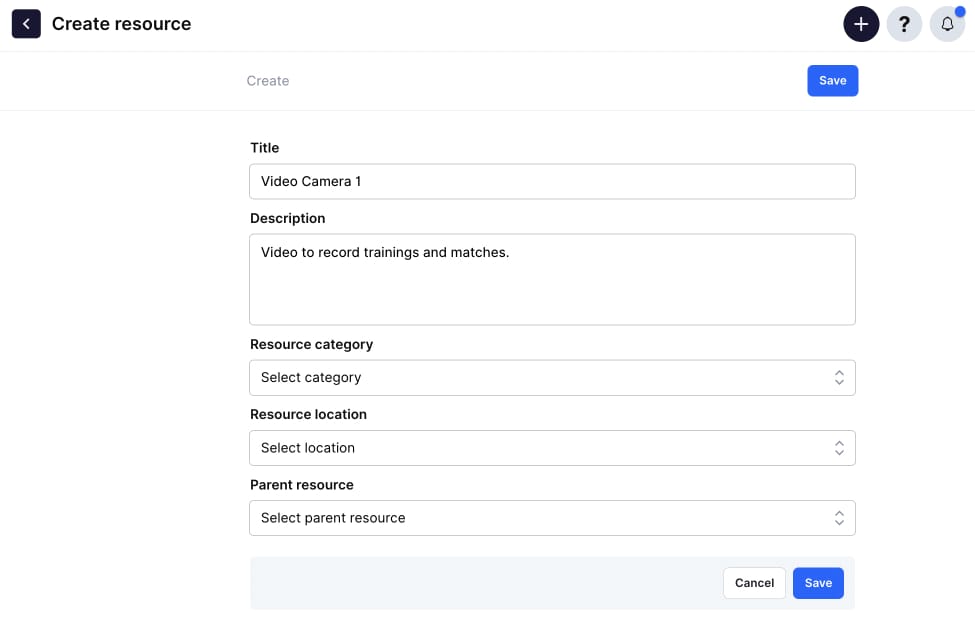Open the Select parent resource dropdown

(x=552, y=518)
